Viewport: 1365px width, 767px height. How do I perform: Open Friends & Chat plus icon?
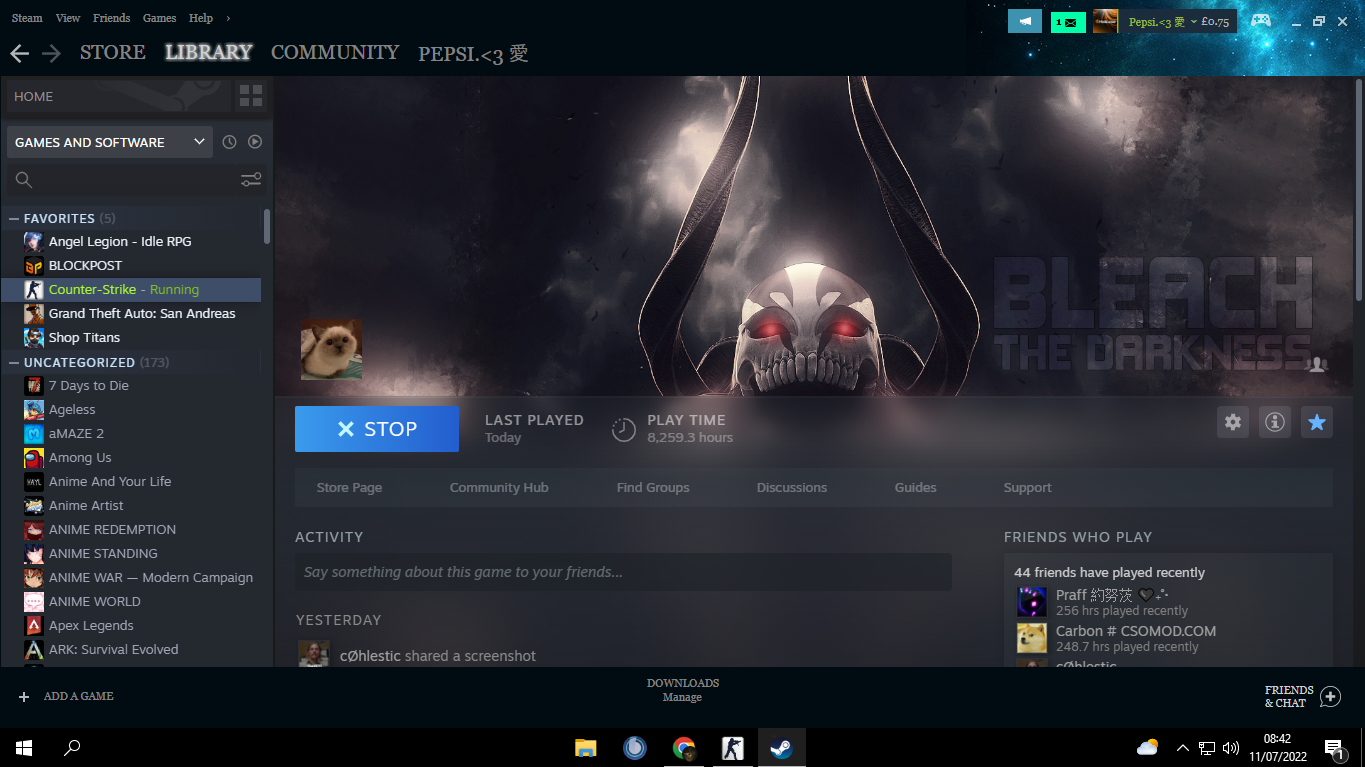1330,696
